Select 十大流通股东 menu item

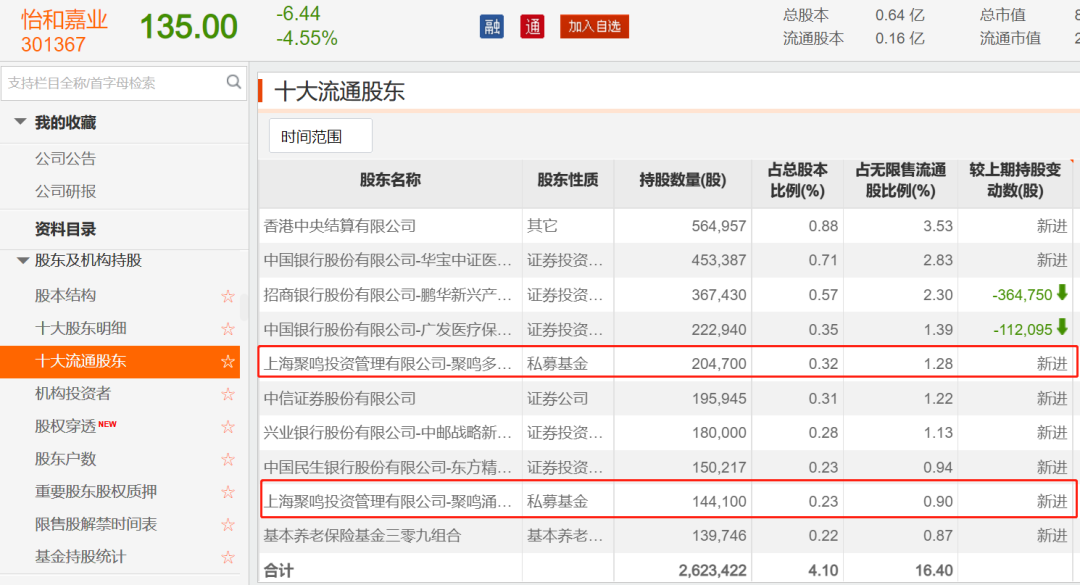coord(120,361)
